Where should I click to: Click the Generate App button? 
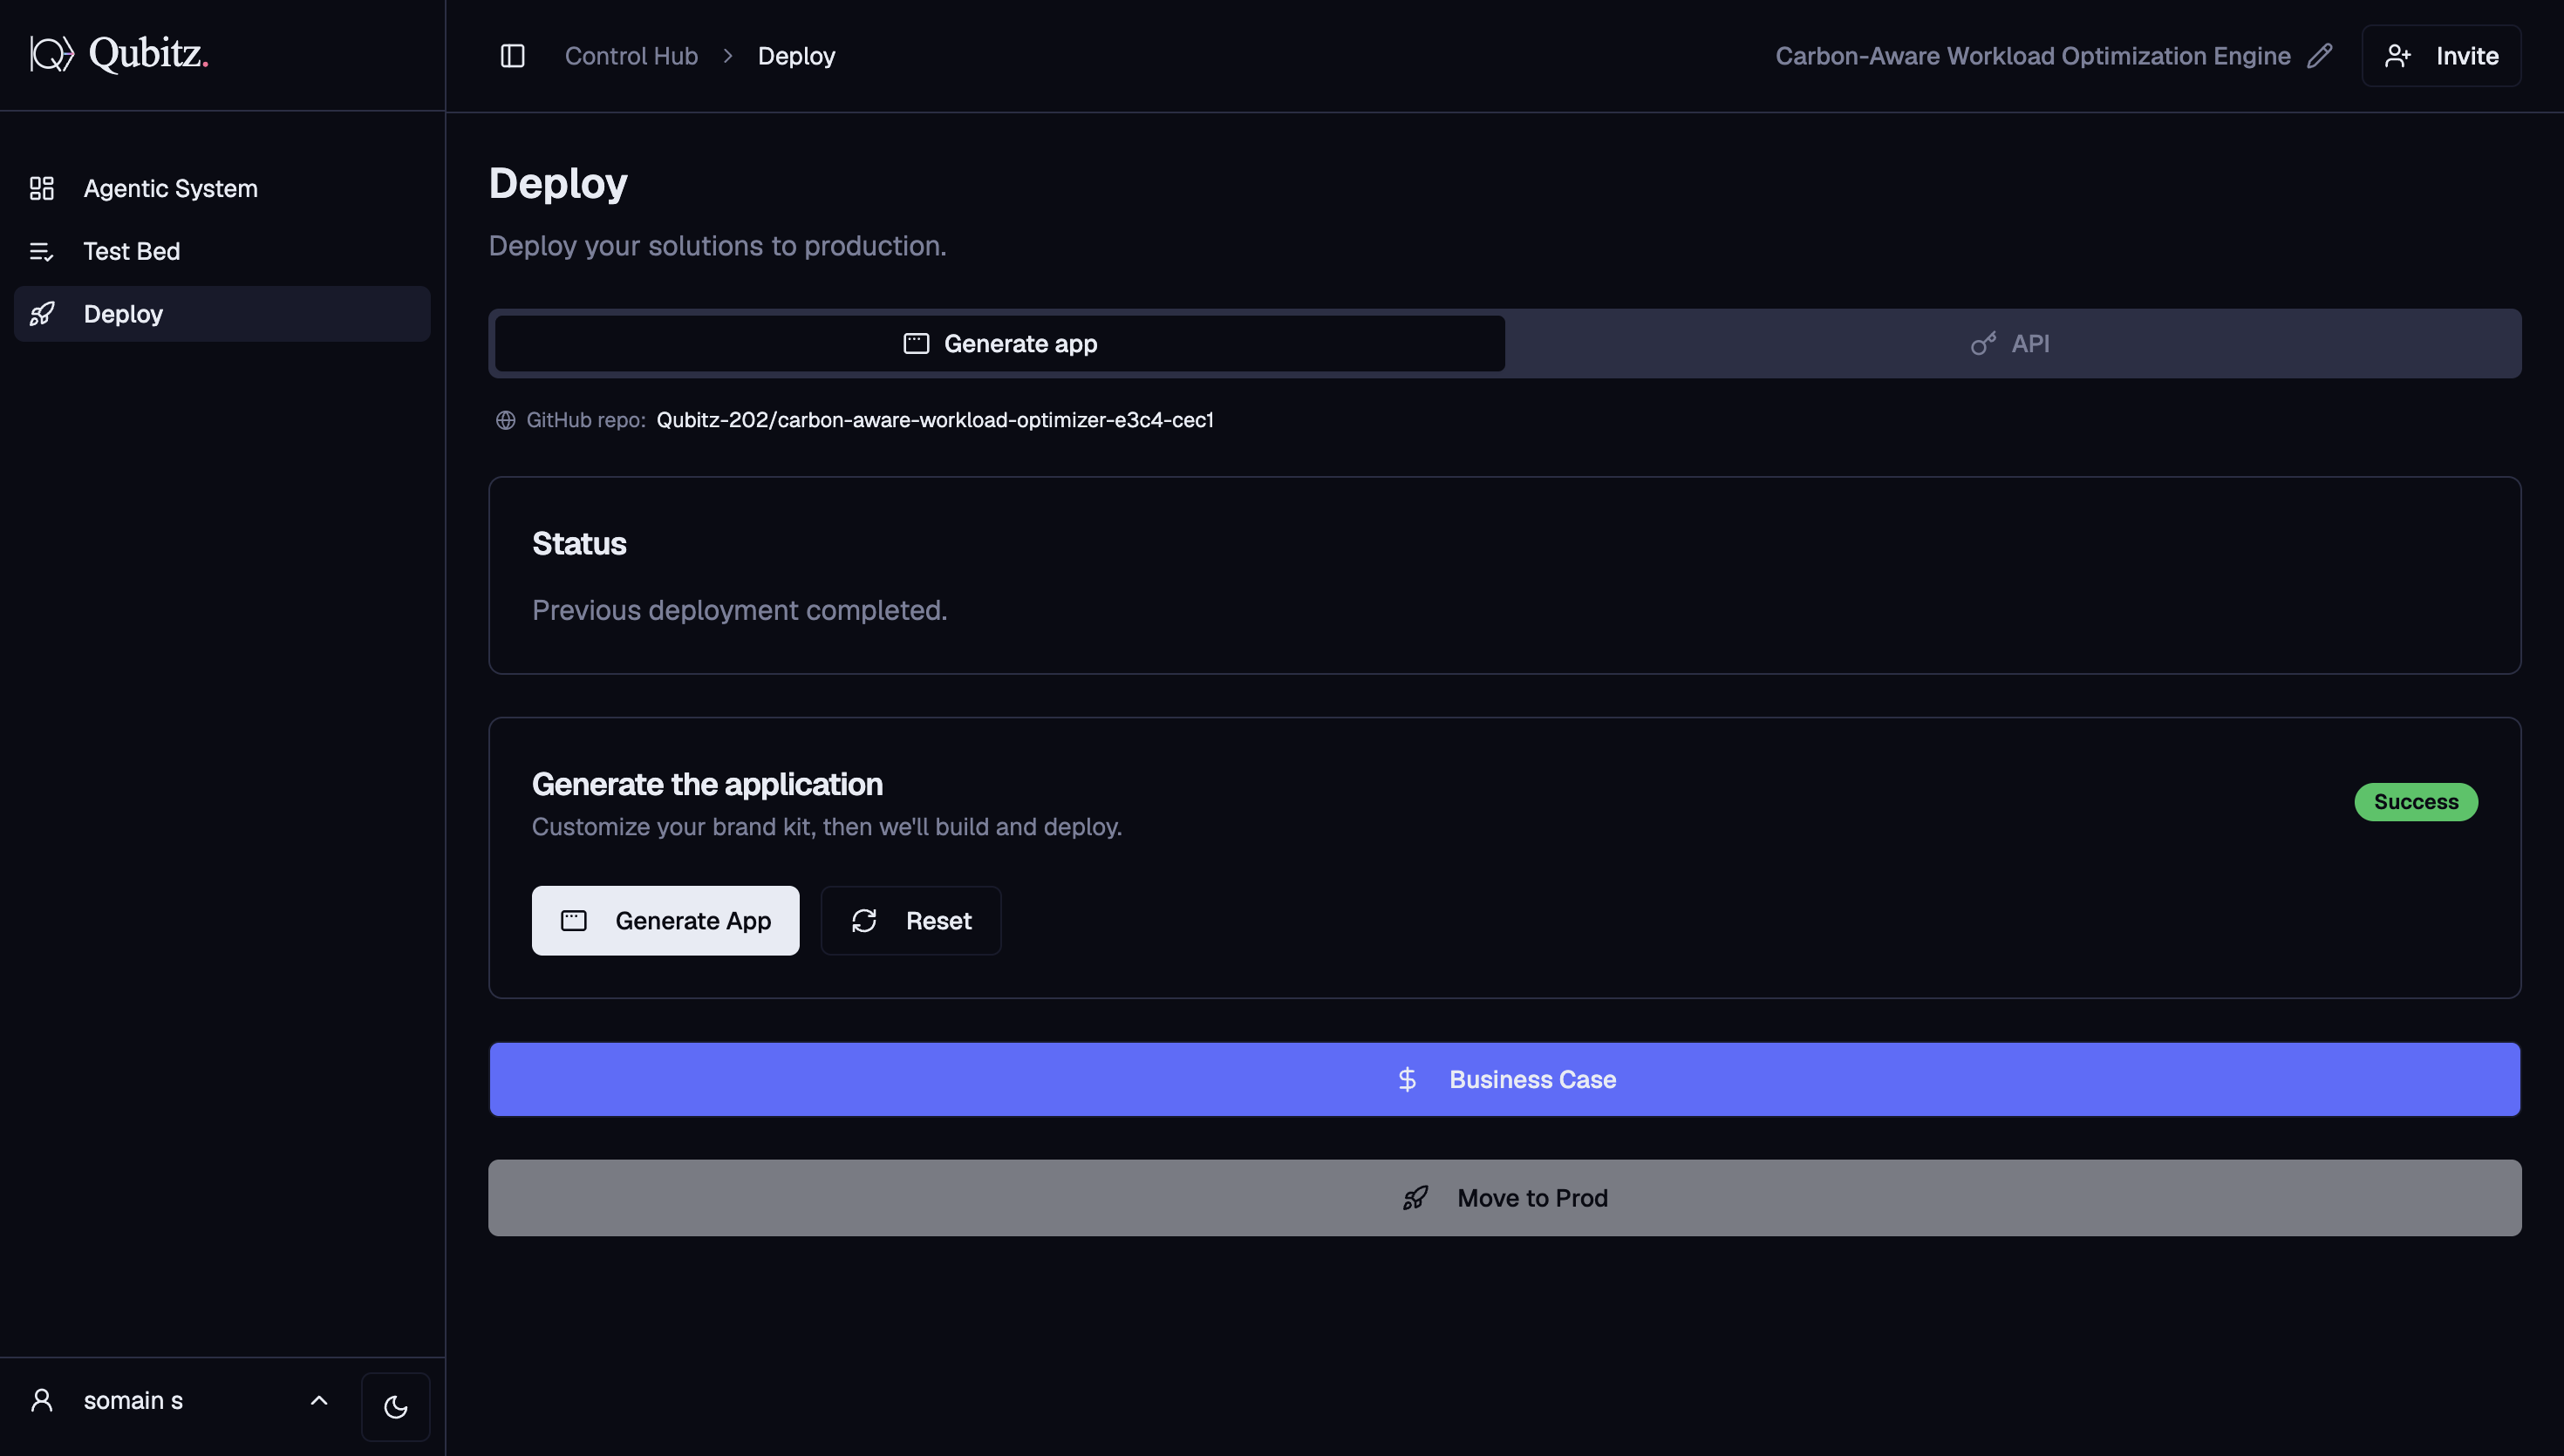pos(666,921)
